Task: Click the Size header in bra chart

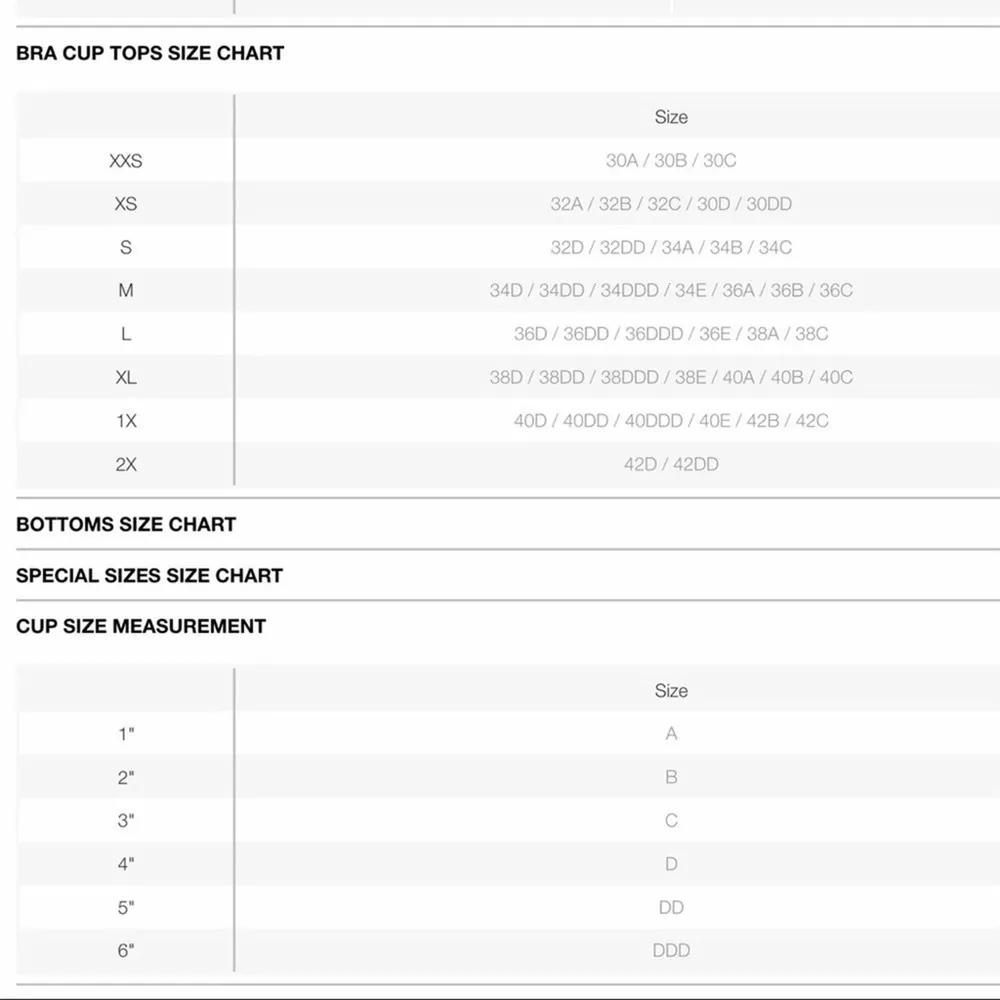Action: (x=671, y=117)
